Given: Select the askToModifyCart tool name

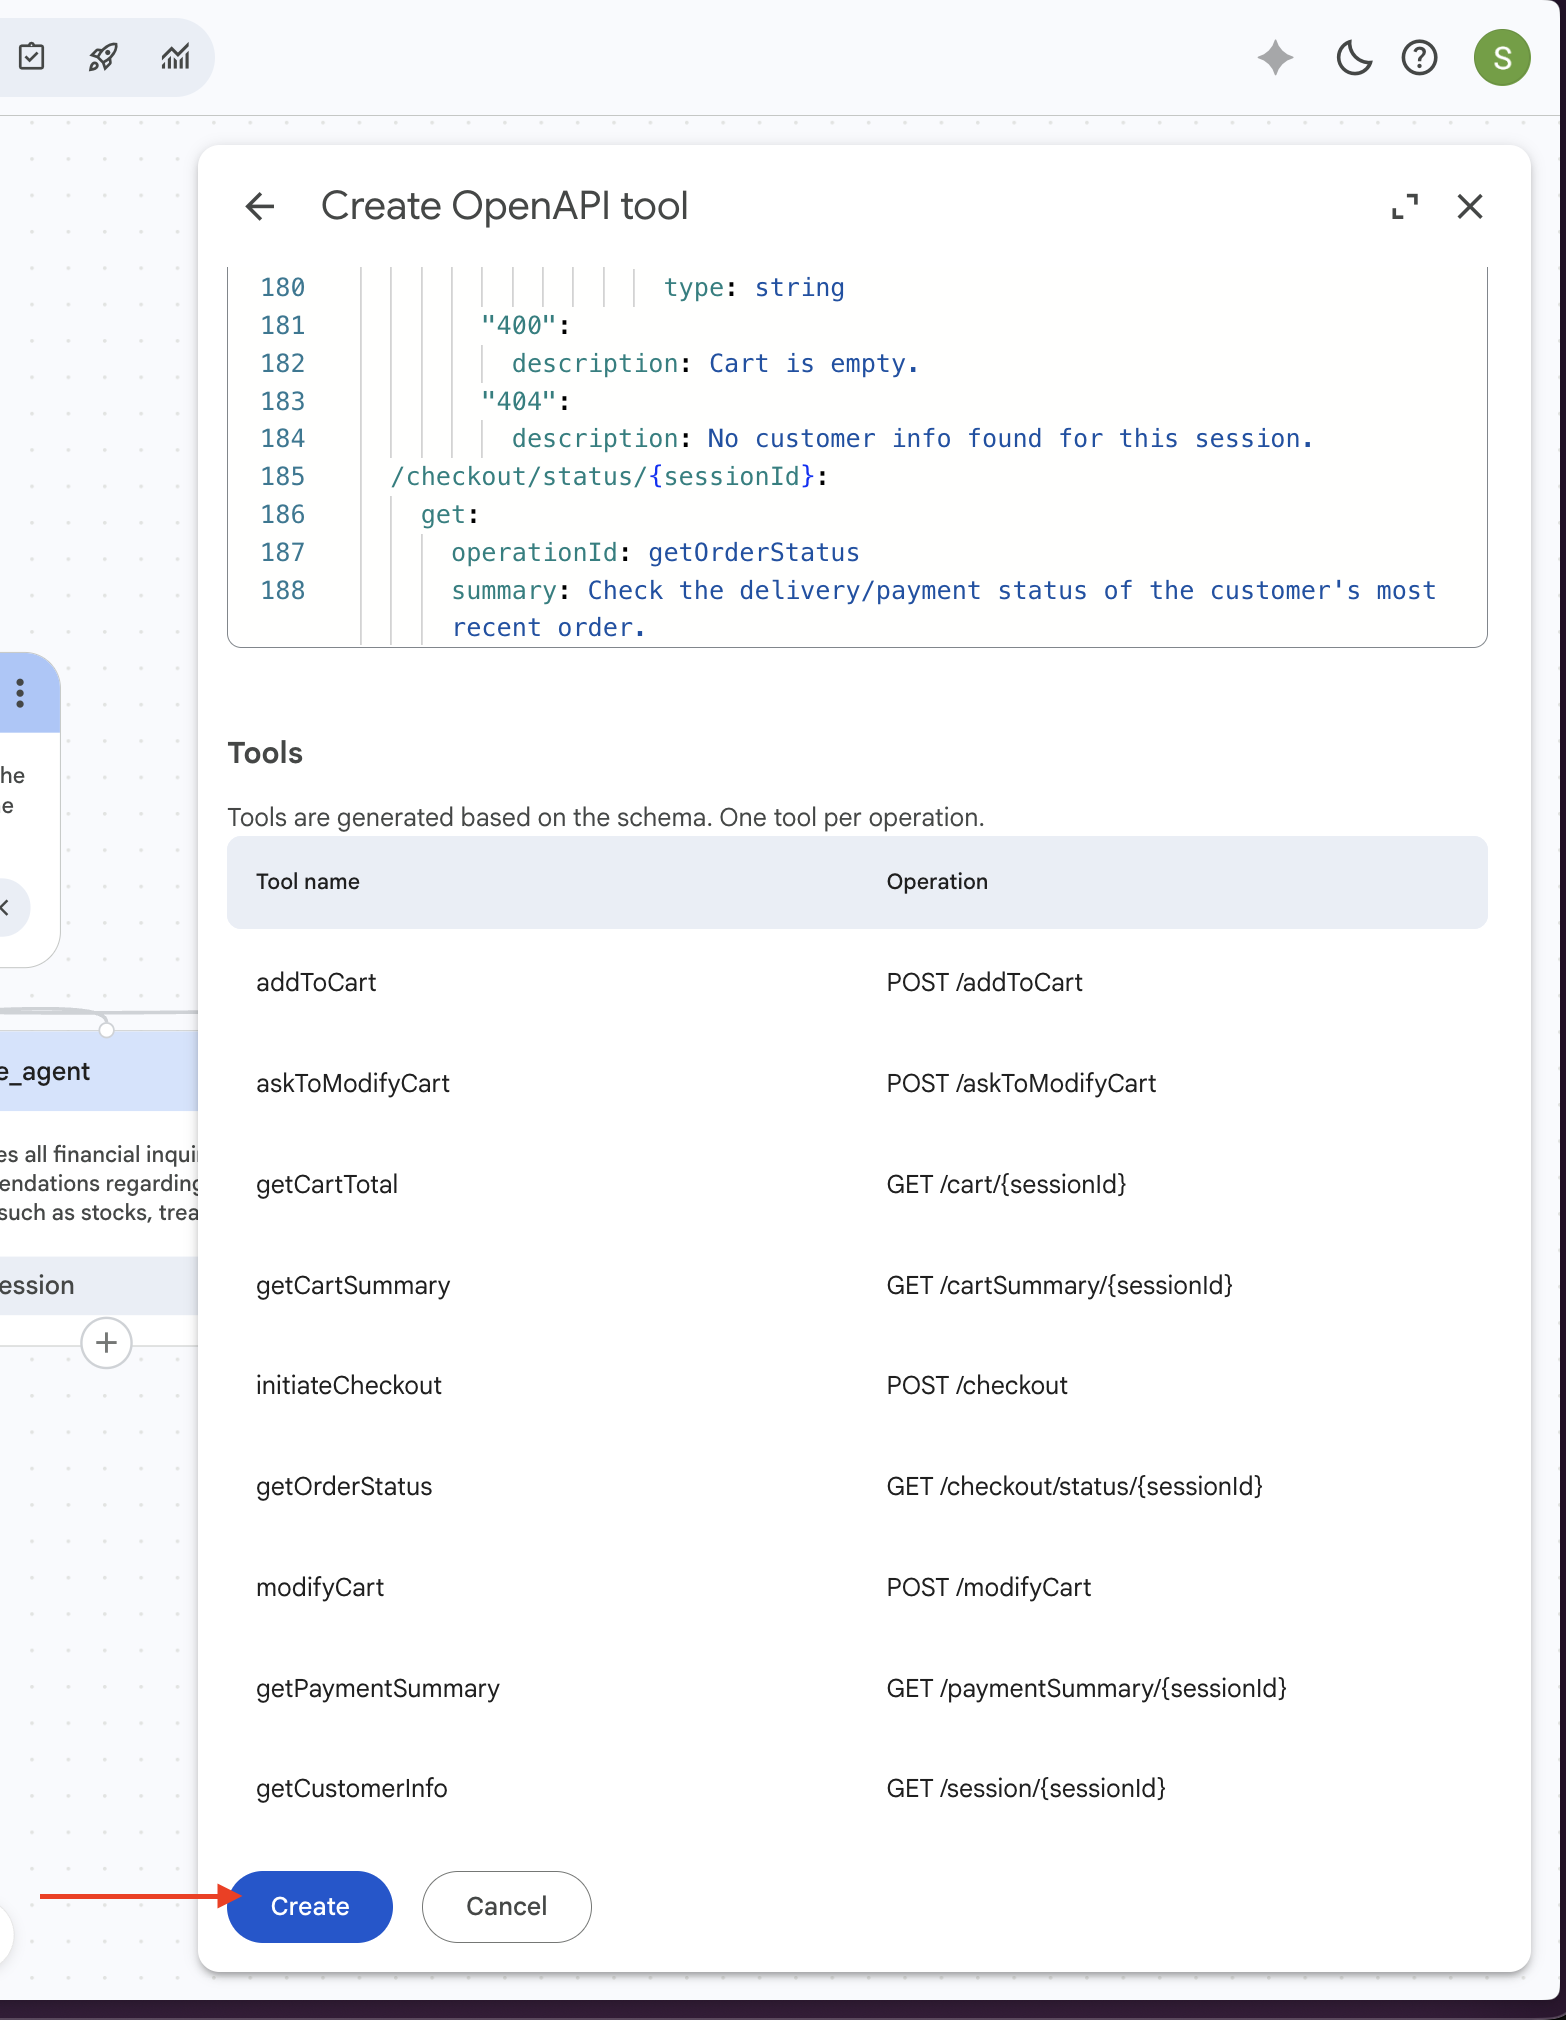Looking at the screenshot, I should pos(353,1083).
